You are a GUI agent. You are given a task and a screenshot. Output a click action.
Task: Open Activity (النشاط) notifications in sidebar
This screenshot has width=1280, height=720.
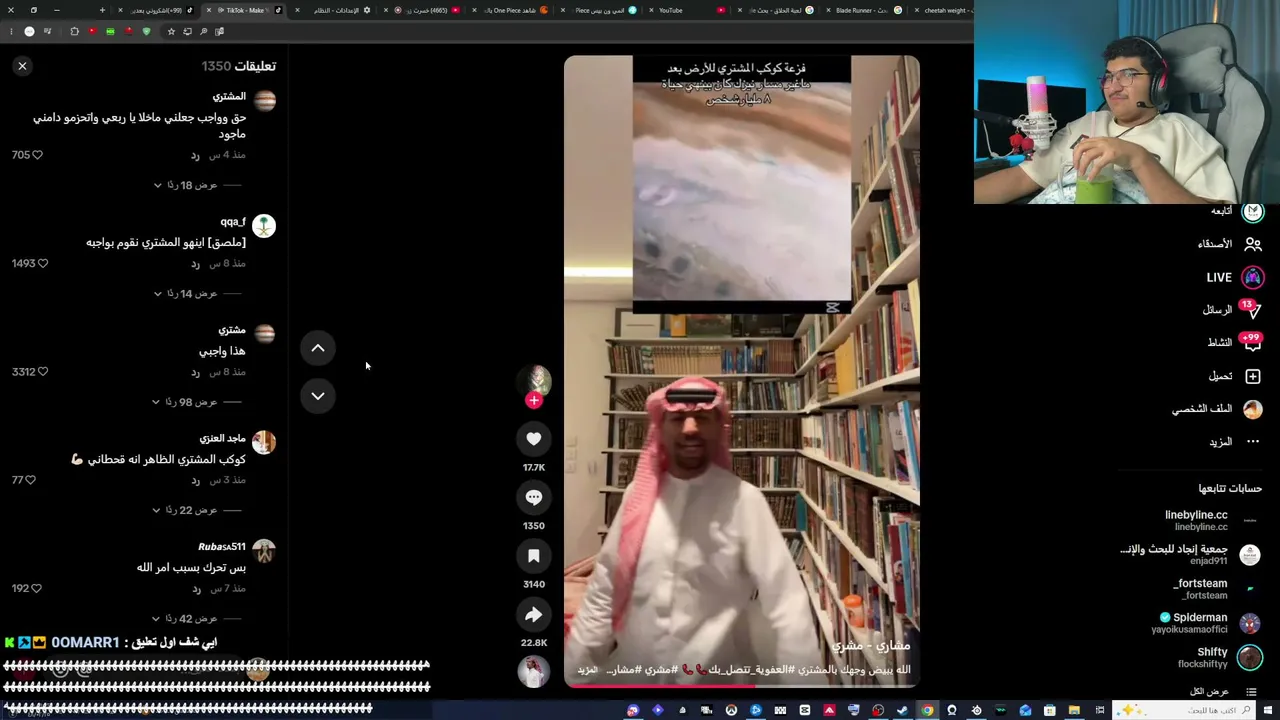(x=1234, y=342)
